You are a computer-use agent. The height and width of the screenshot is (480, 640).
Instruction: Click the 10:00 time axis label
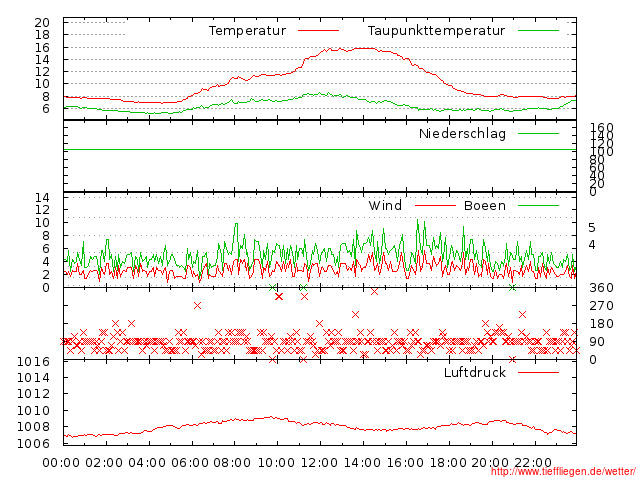pyautogui.click(x=276, y=463)
